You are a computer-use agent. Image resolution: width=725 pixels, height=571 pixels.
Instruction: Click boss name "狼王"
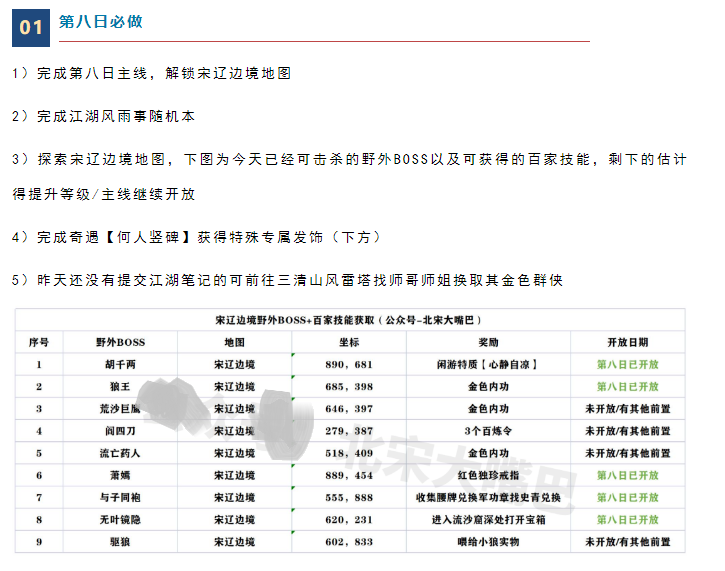coord(120,387)
